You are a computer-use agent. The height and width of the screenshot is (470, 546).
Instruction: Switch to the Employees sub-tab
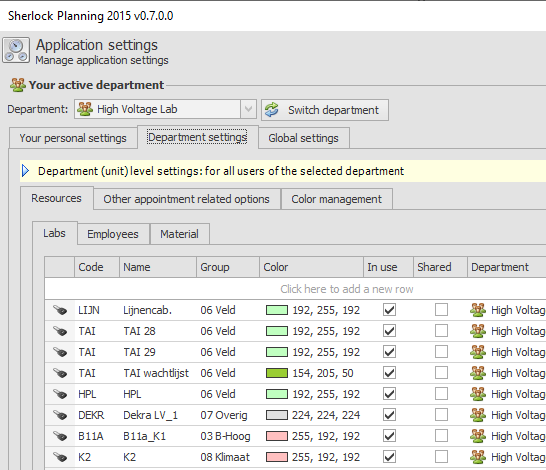coord(113,234)
